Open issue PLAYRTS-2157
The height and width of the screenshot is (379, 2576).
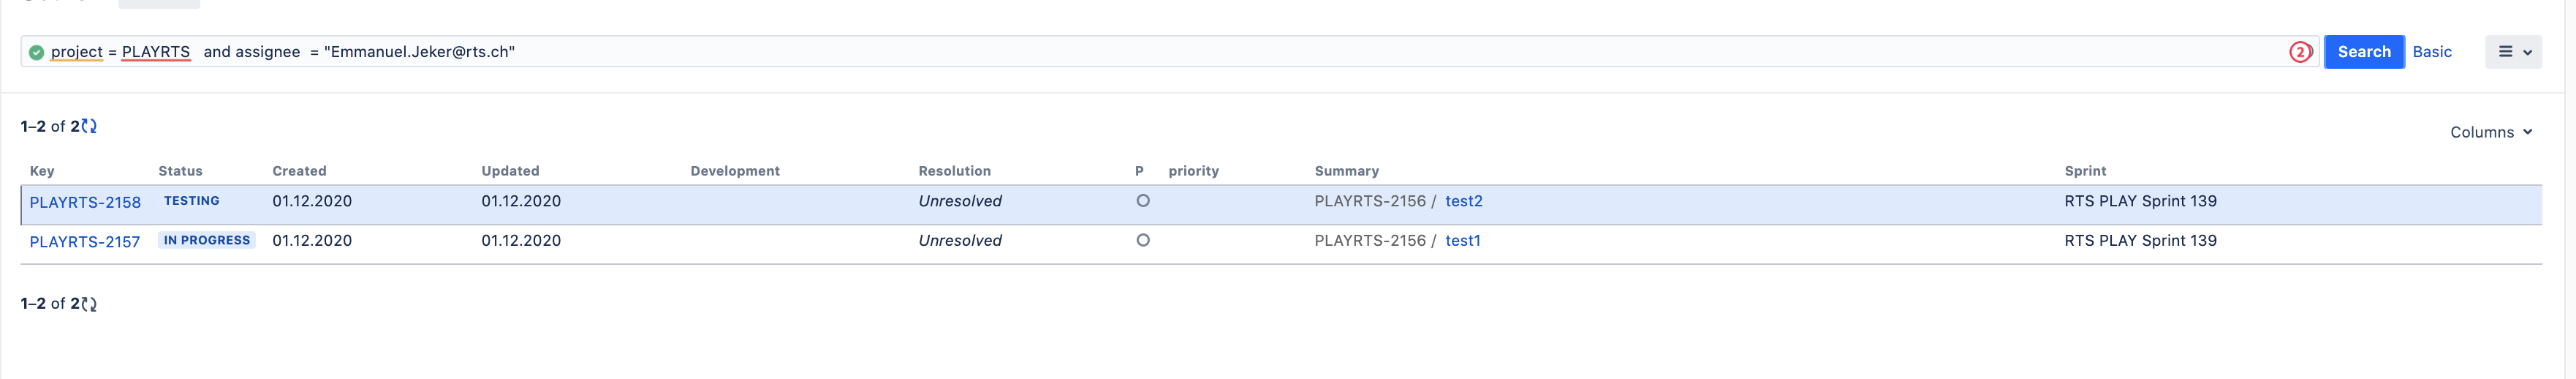85,242
